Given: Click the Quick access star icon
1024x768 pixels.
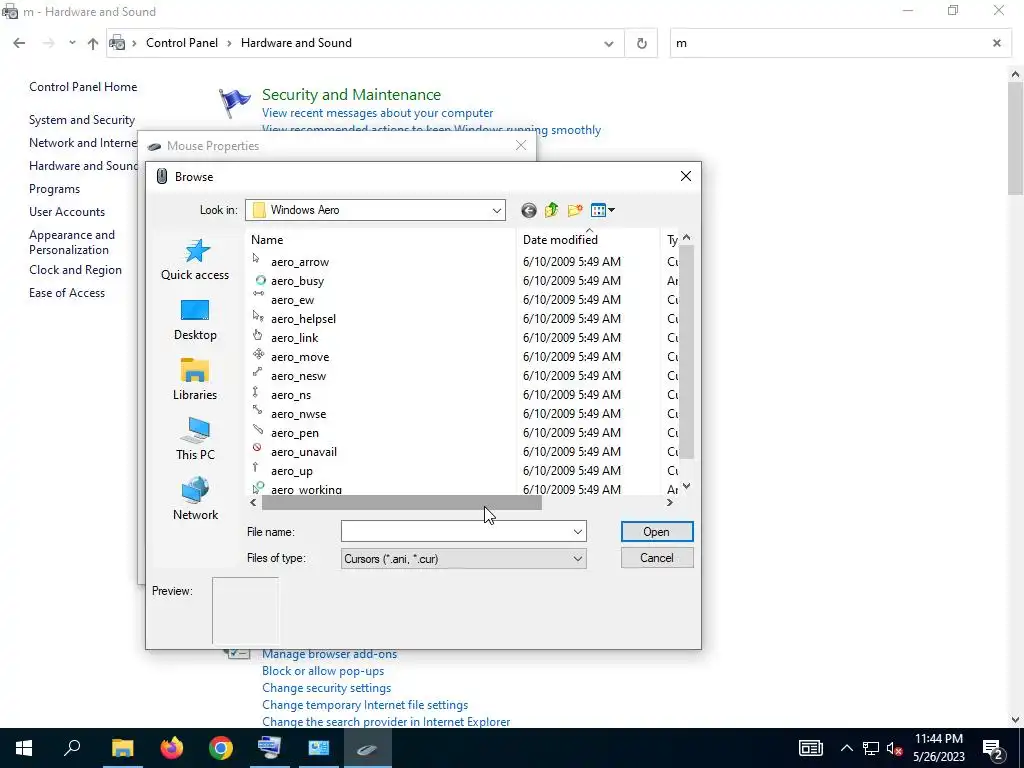Looking at the screenshot, I should (x=197, y=251).
